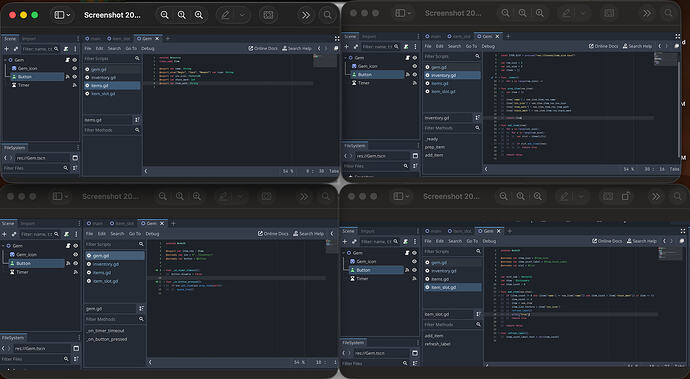Close the Gem tab in the gem.gd window
This screenshot has height=379, width=690.
[162, 224]
